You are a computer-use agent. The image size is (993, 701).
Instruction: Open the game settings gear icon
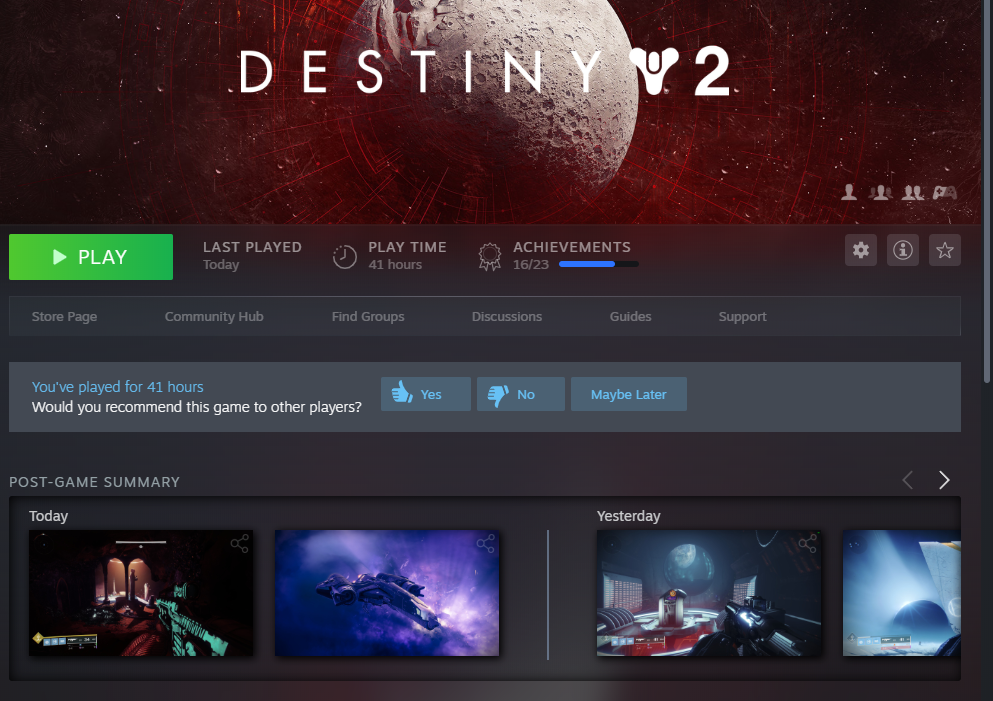(861, 250)
